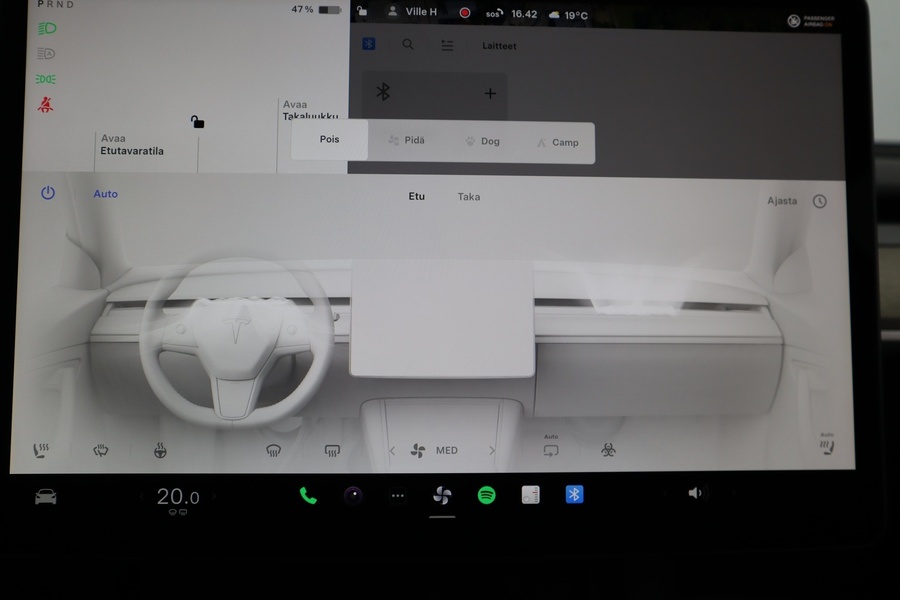Open the Phone app from the taskbar
Screen dimensions: 900x600
tap(307, 495)
